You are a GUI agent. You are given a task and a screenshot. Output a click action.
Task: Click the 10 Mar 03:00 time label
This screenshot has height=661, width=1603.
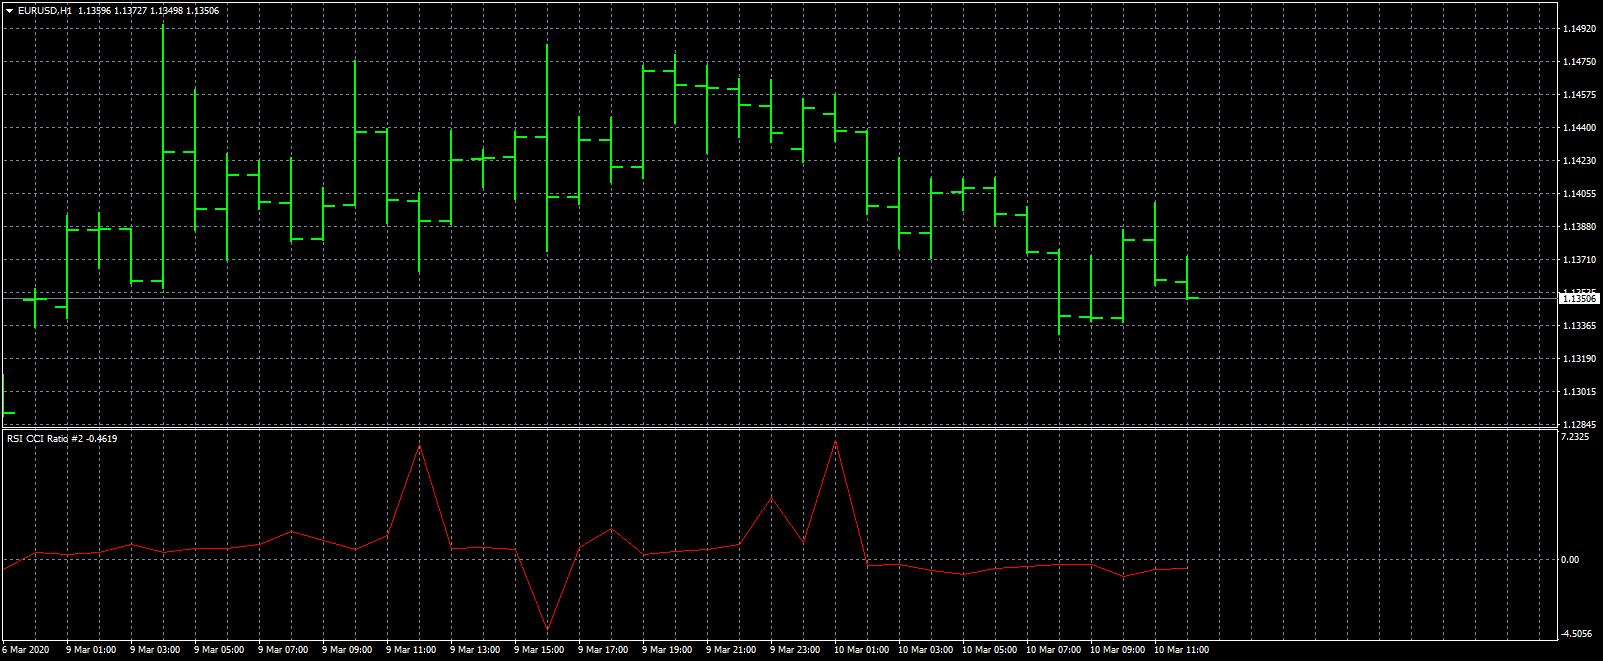(x=925, y=650)
